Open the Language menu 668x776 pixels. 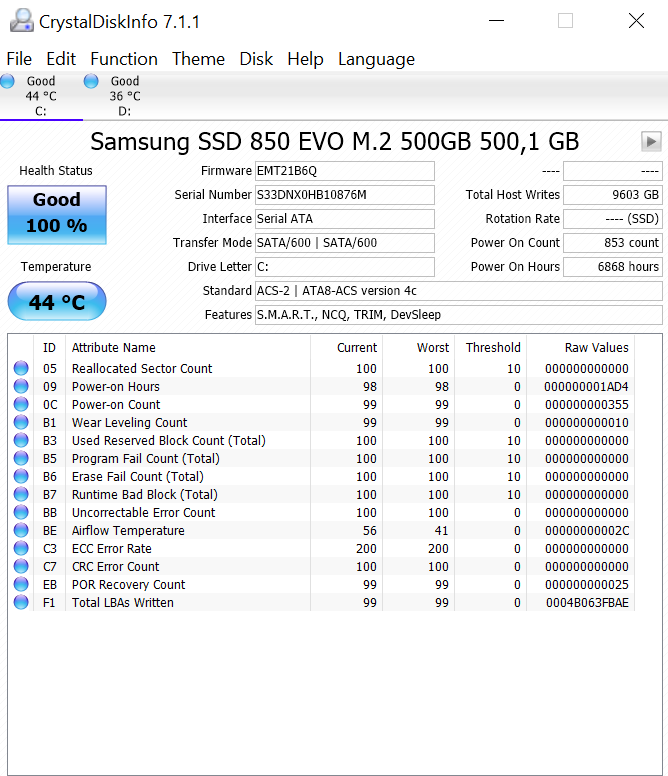(377, 59)
